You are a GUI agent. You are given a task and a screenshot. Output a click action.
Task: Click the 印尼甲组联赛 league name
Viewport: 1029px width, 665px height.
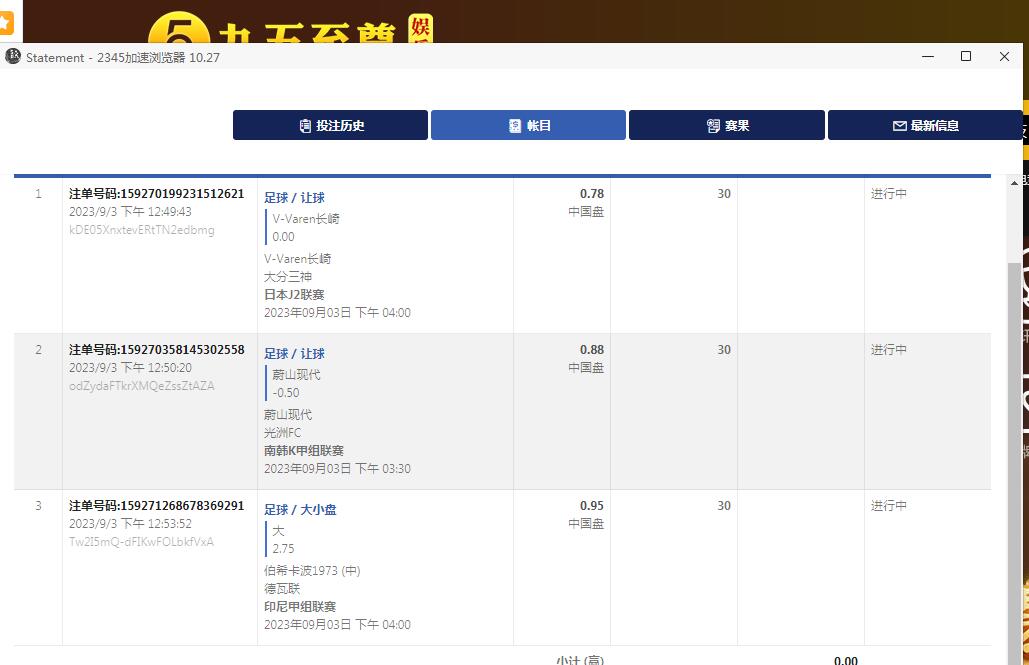tap(300, 607)
